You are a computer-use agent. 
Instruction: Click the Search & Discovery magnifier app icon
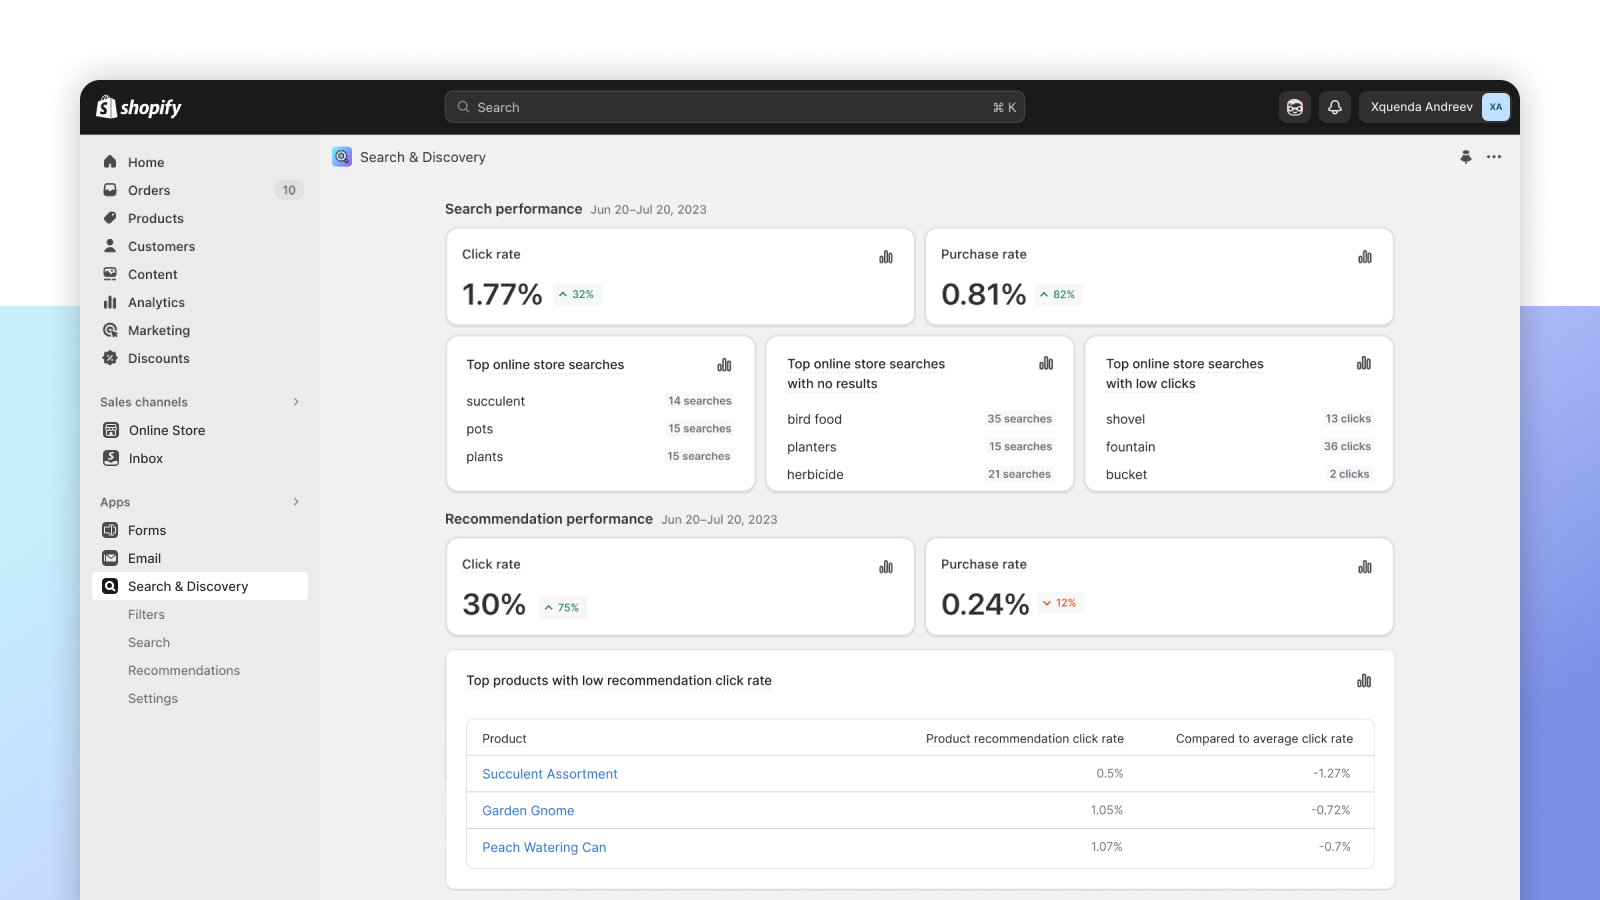tap(110, 586)
